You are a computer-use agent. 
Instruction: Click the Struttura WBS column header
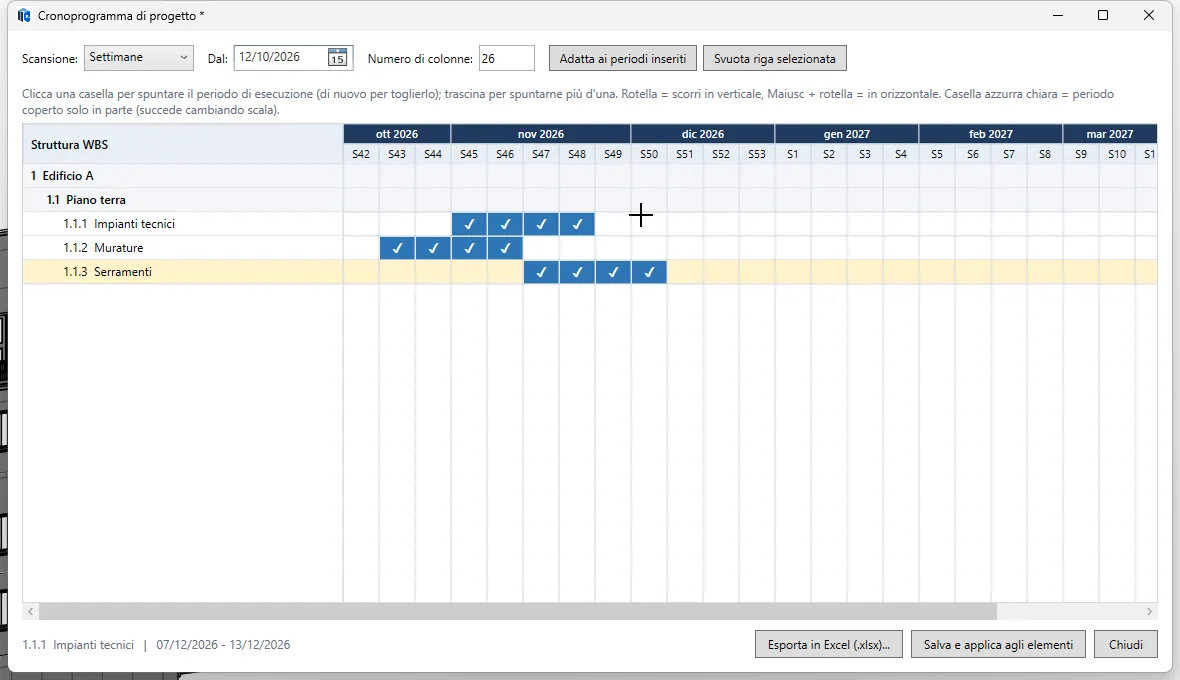pos(183,144)
